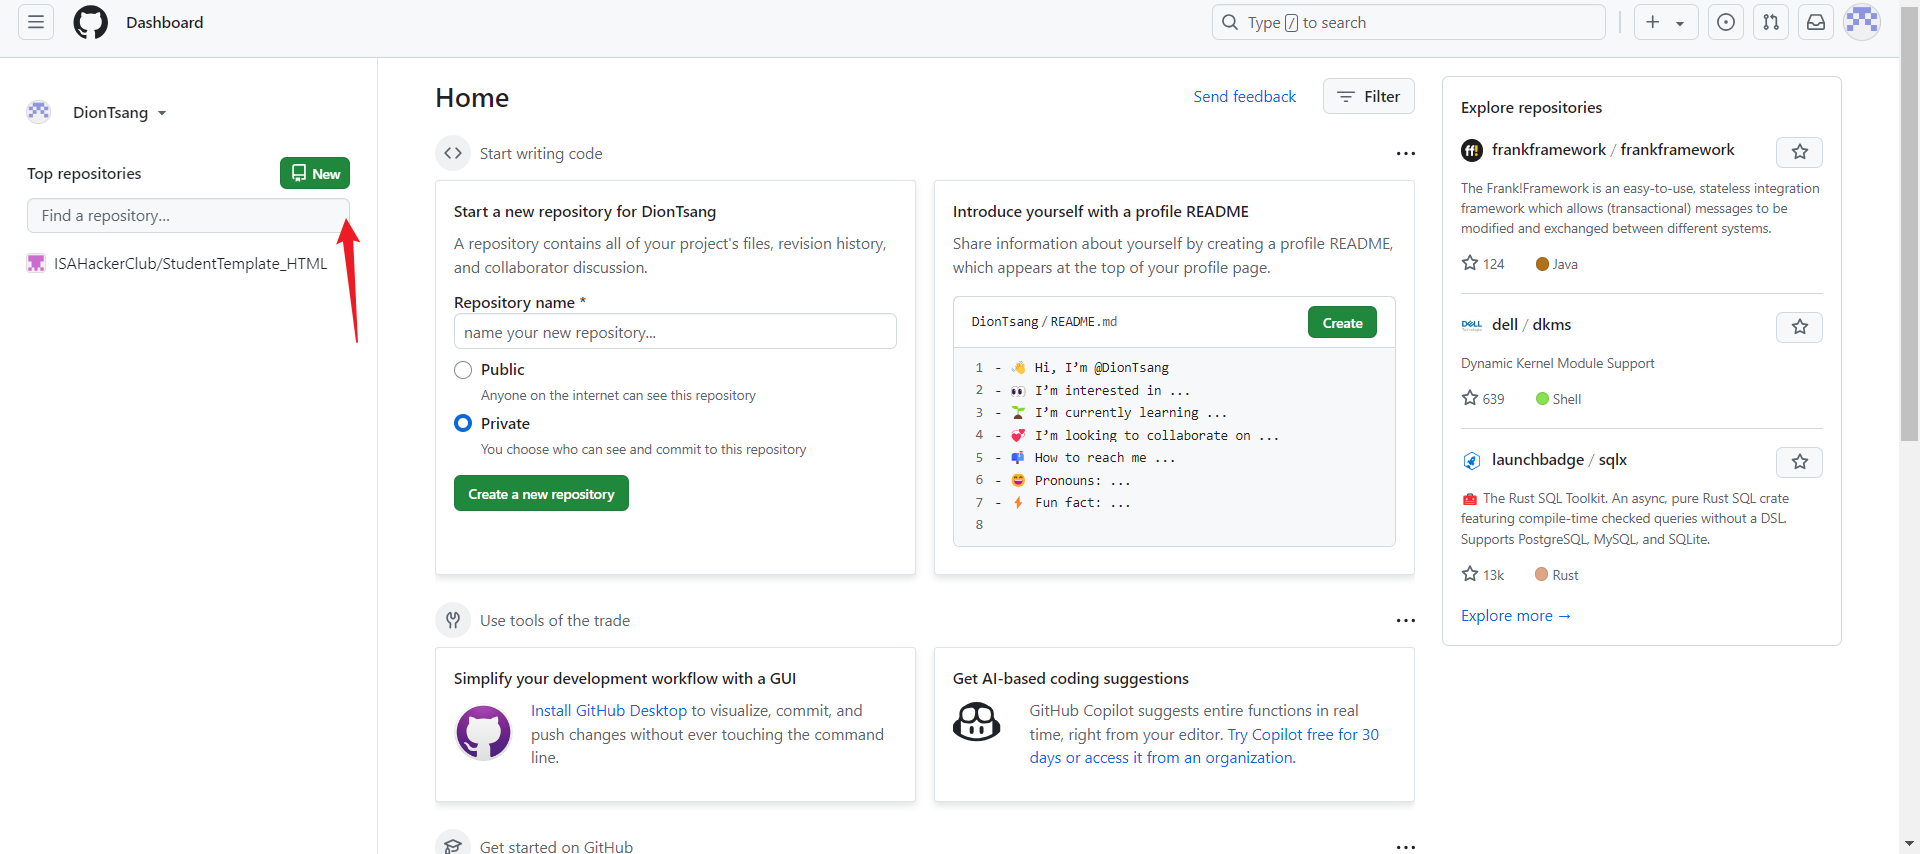Click the Java language color dot

(x=1542, y=264)
